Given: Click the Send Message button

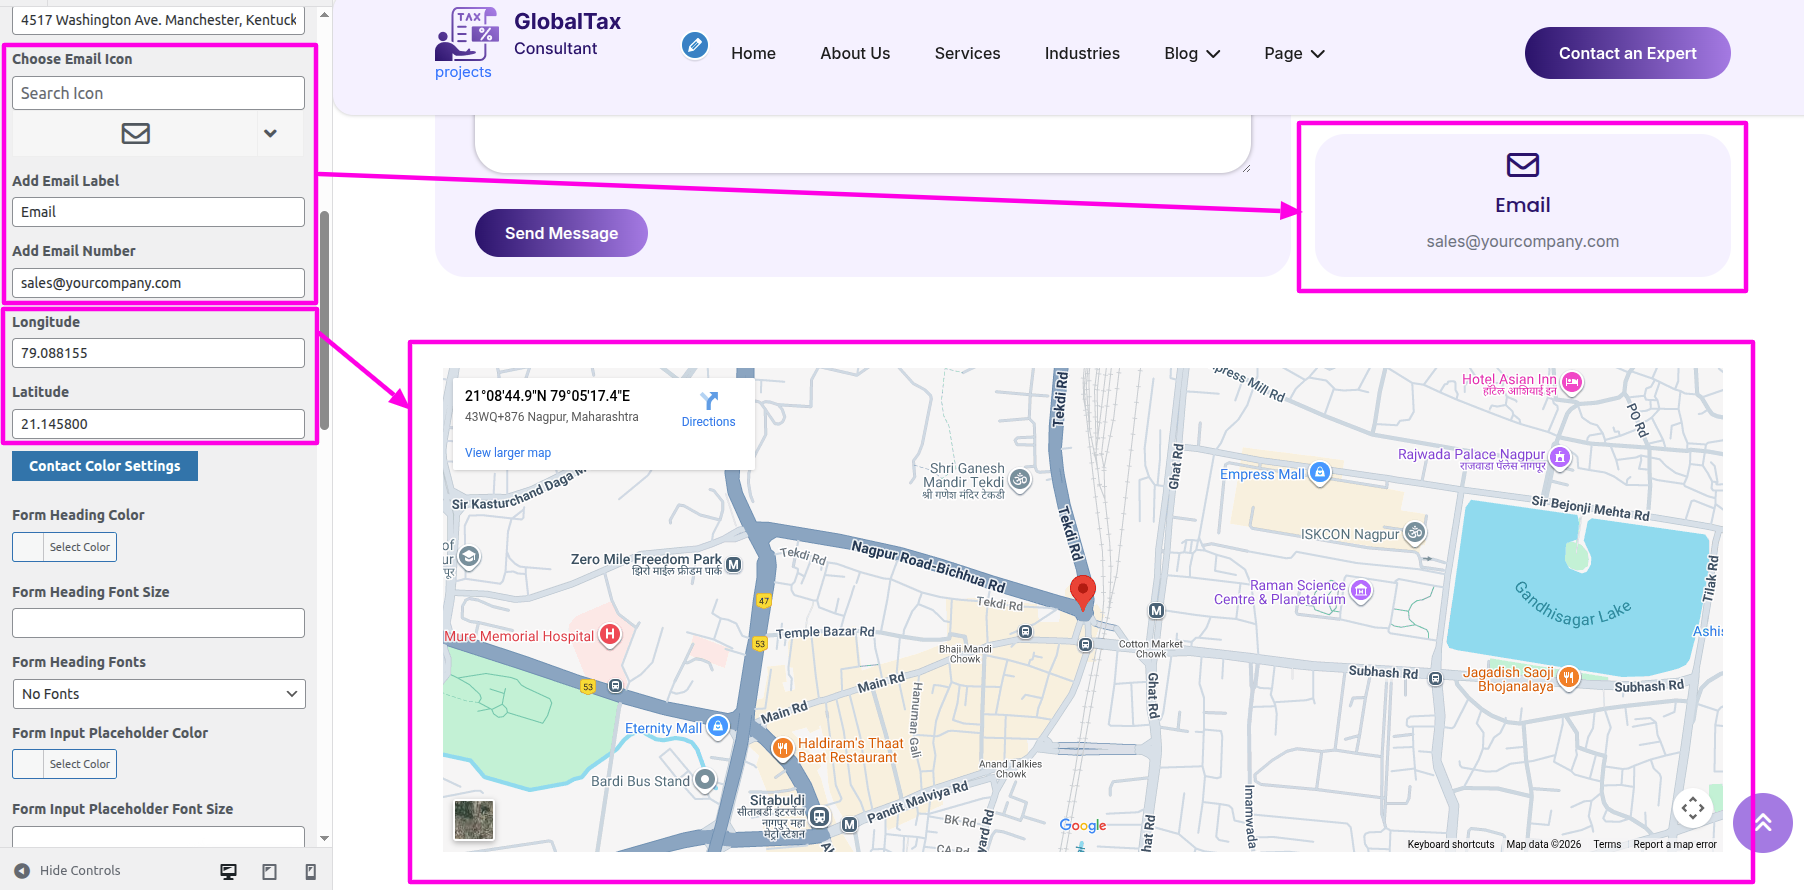Looking at the screenshot, I should [x=561, y=233].
